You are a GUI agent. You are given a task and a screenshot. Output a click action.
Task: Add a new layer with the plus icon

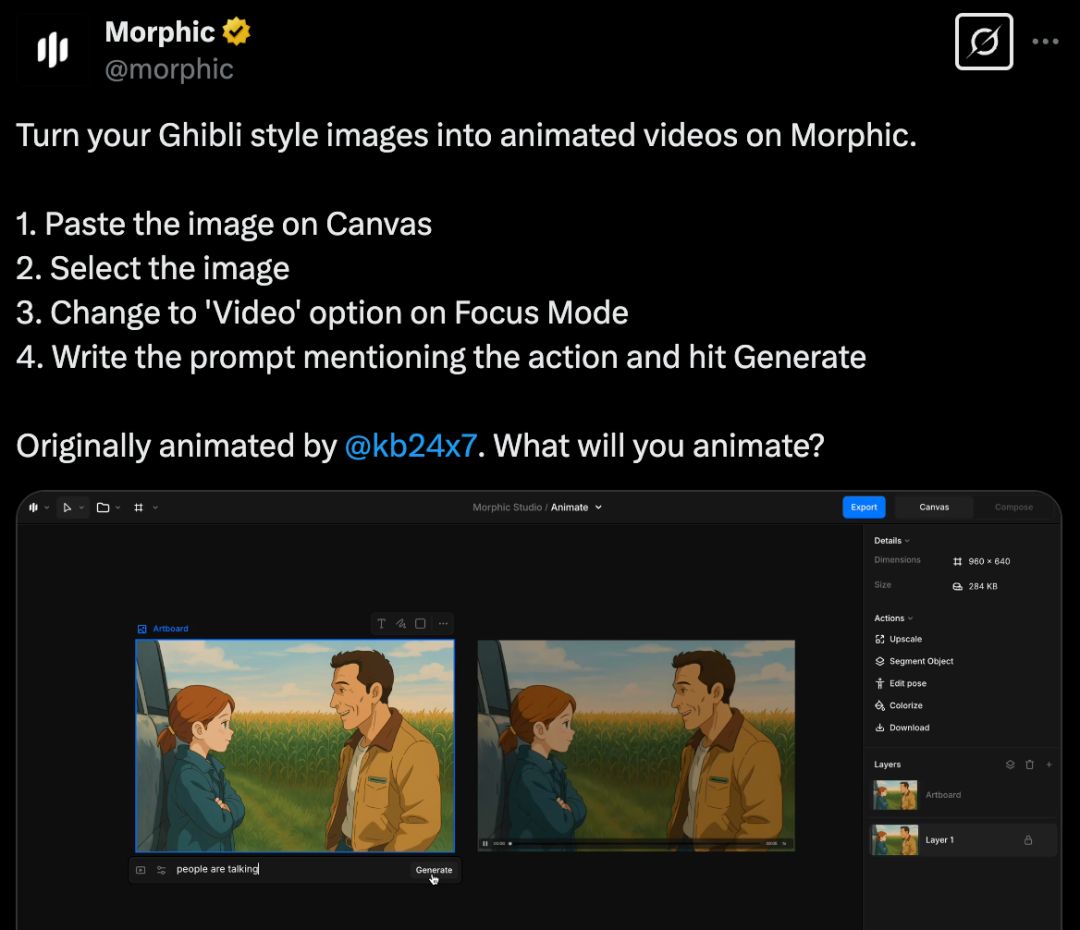click(x=1048, y=764)
